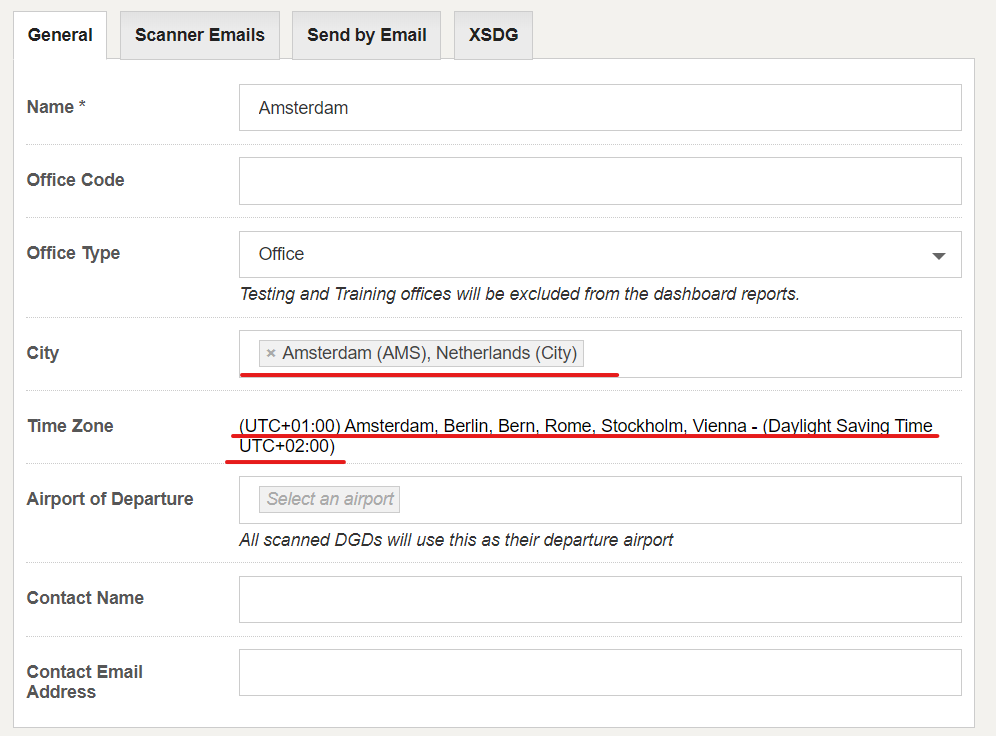This screenshot has height=736, width=996.
Task: Click empty area of City field
Action: [772, 354]
